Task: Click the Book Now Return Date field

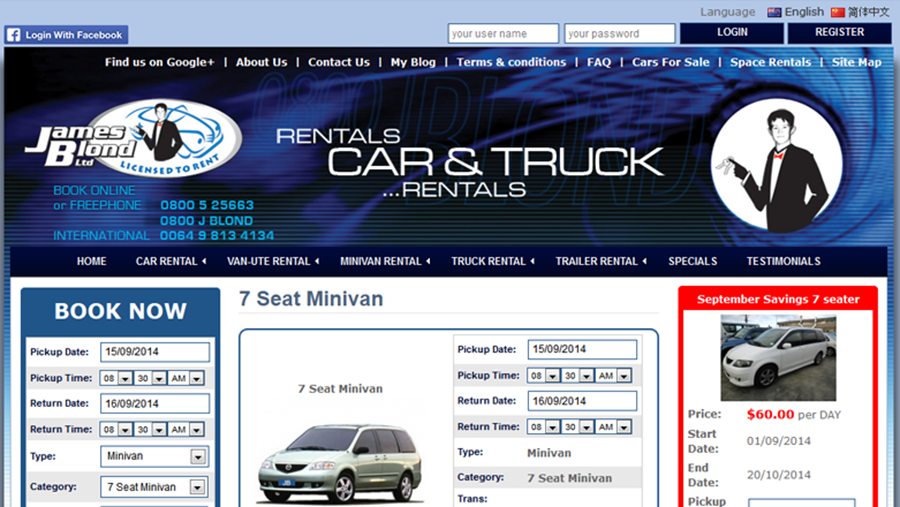Action: (x=155, y=404)
